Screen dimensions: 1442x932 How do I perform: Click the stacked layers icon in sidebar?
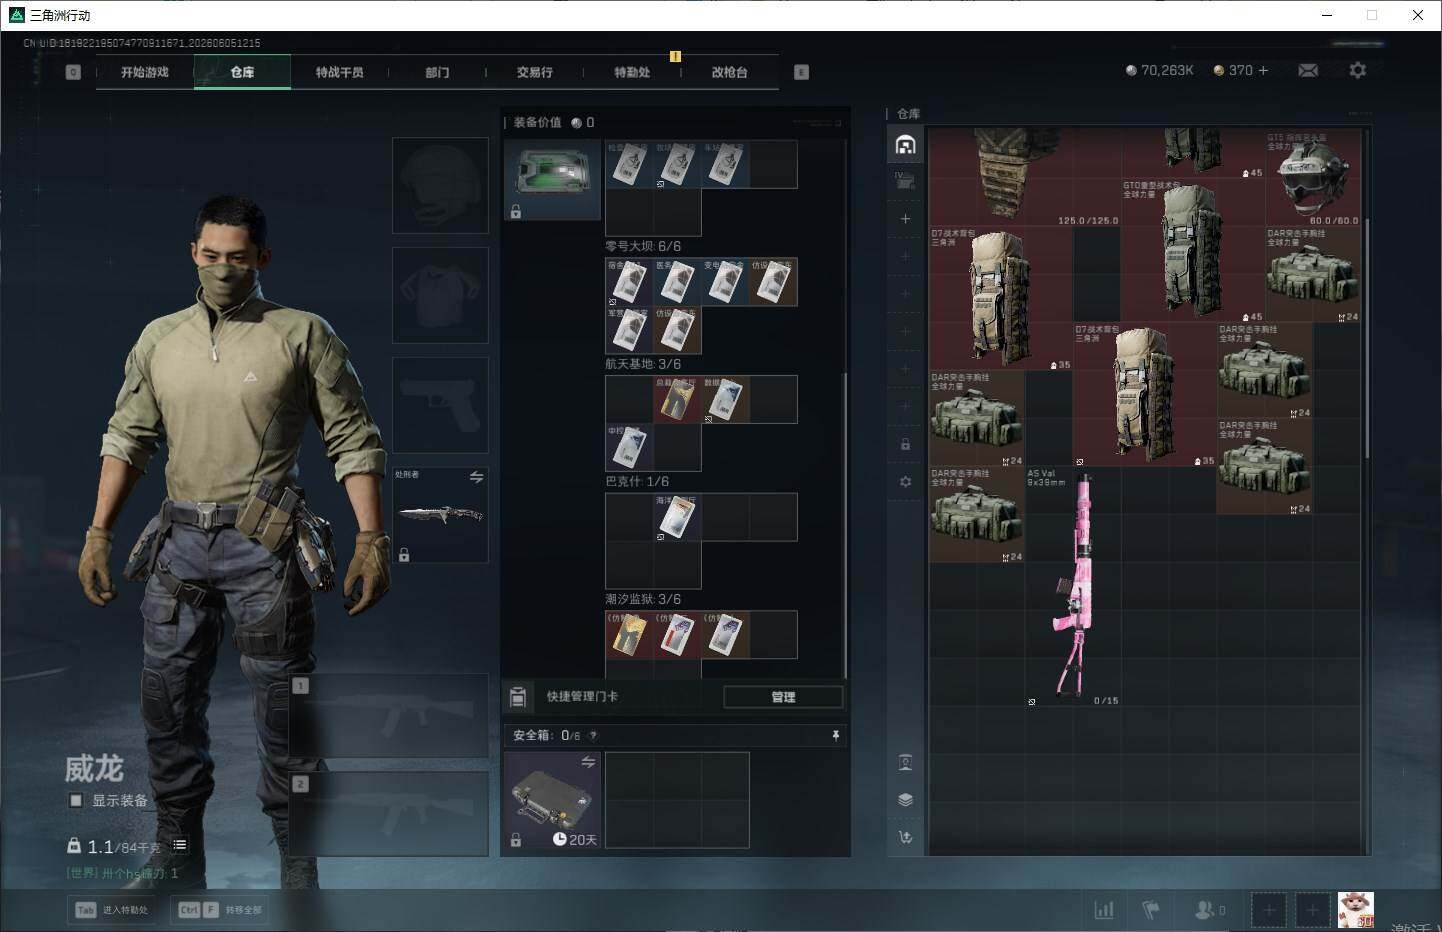coord(905,800)
